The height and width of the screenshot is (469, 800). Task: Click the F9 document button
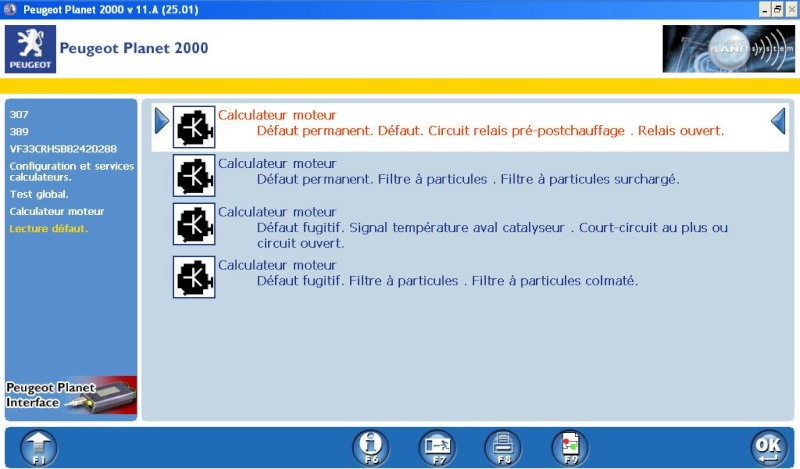point(570,448)
